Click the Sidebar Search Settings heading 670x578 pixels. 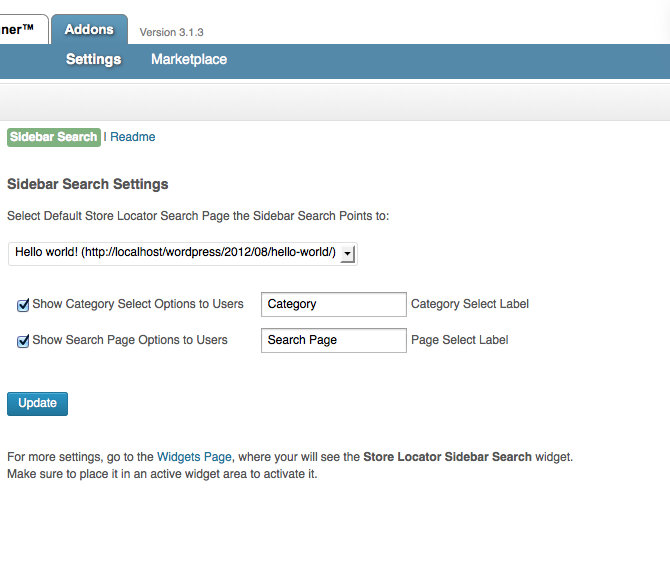click(88, 185)
